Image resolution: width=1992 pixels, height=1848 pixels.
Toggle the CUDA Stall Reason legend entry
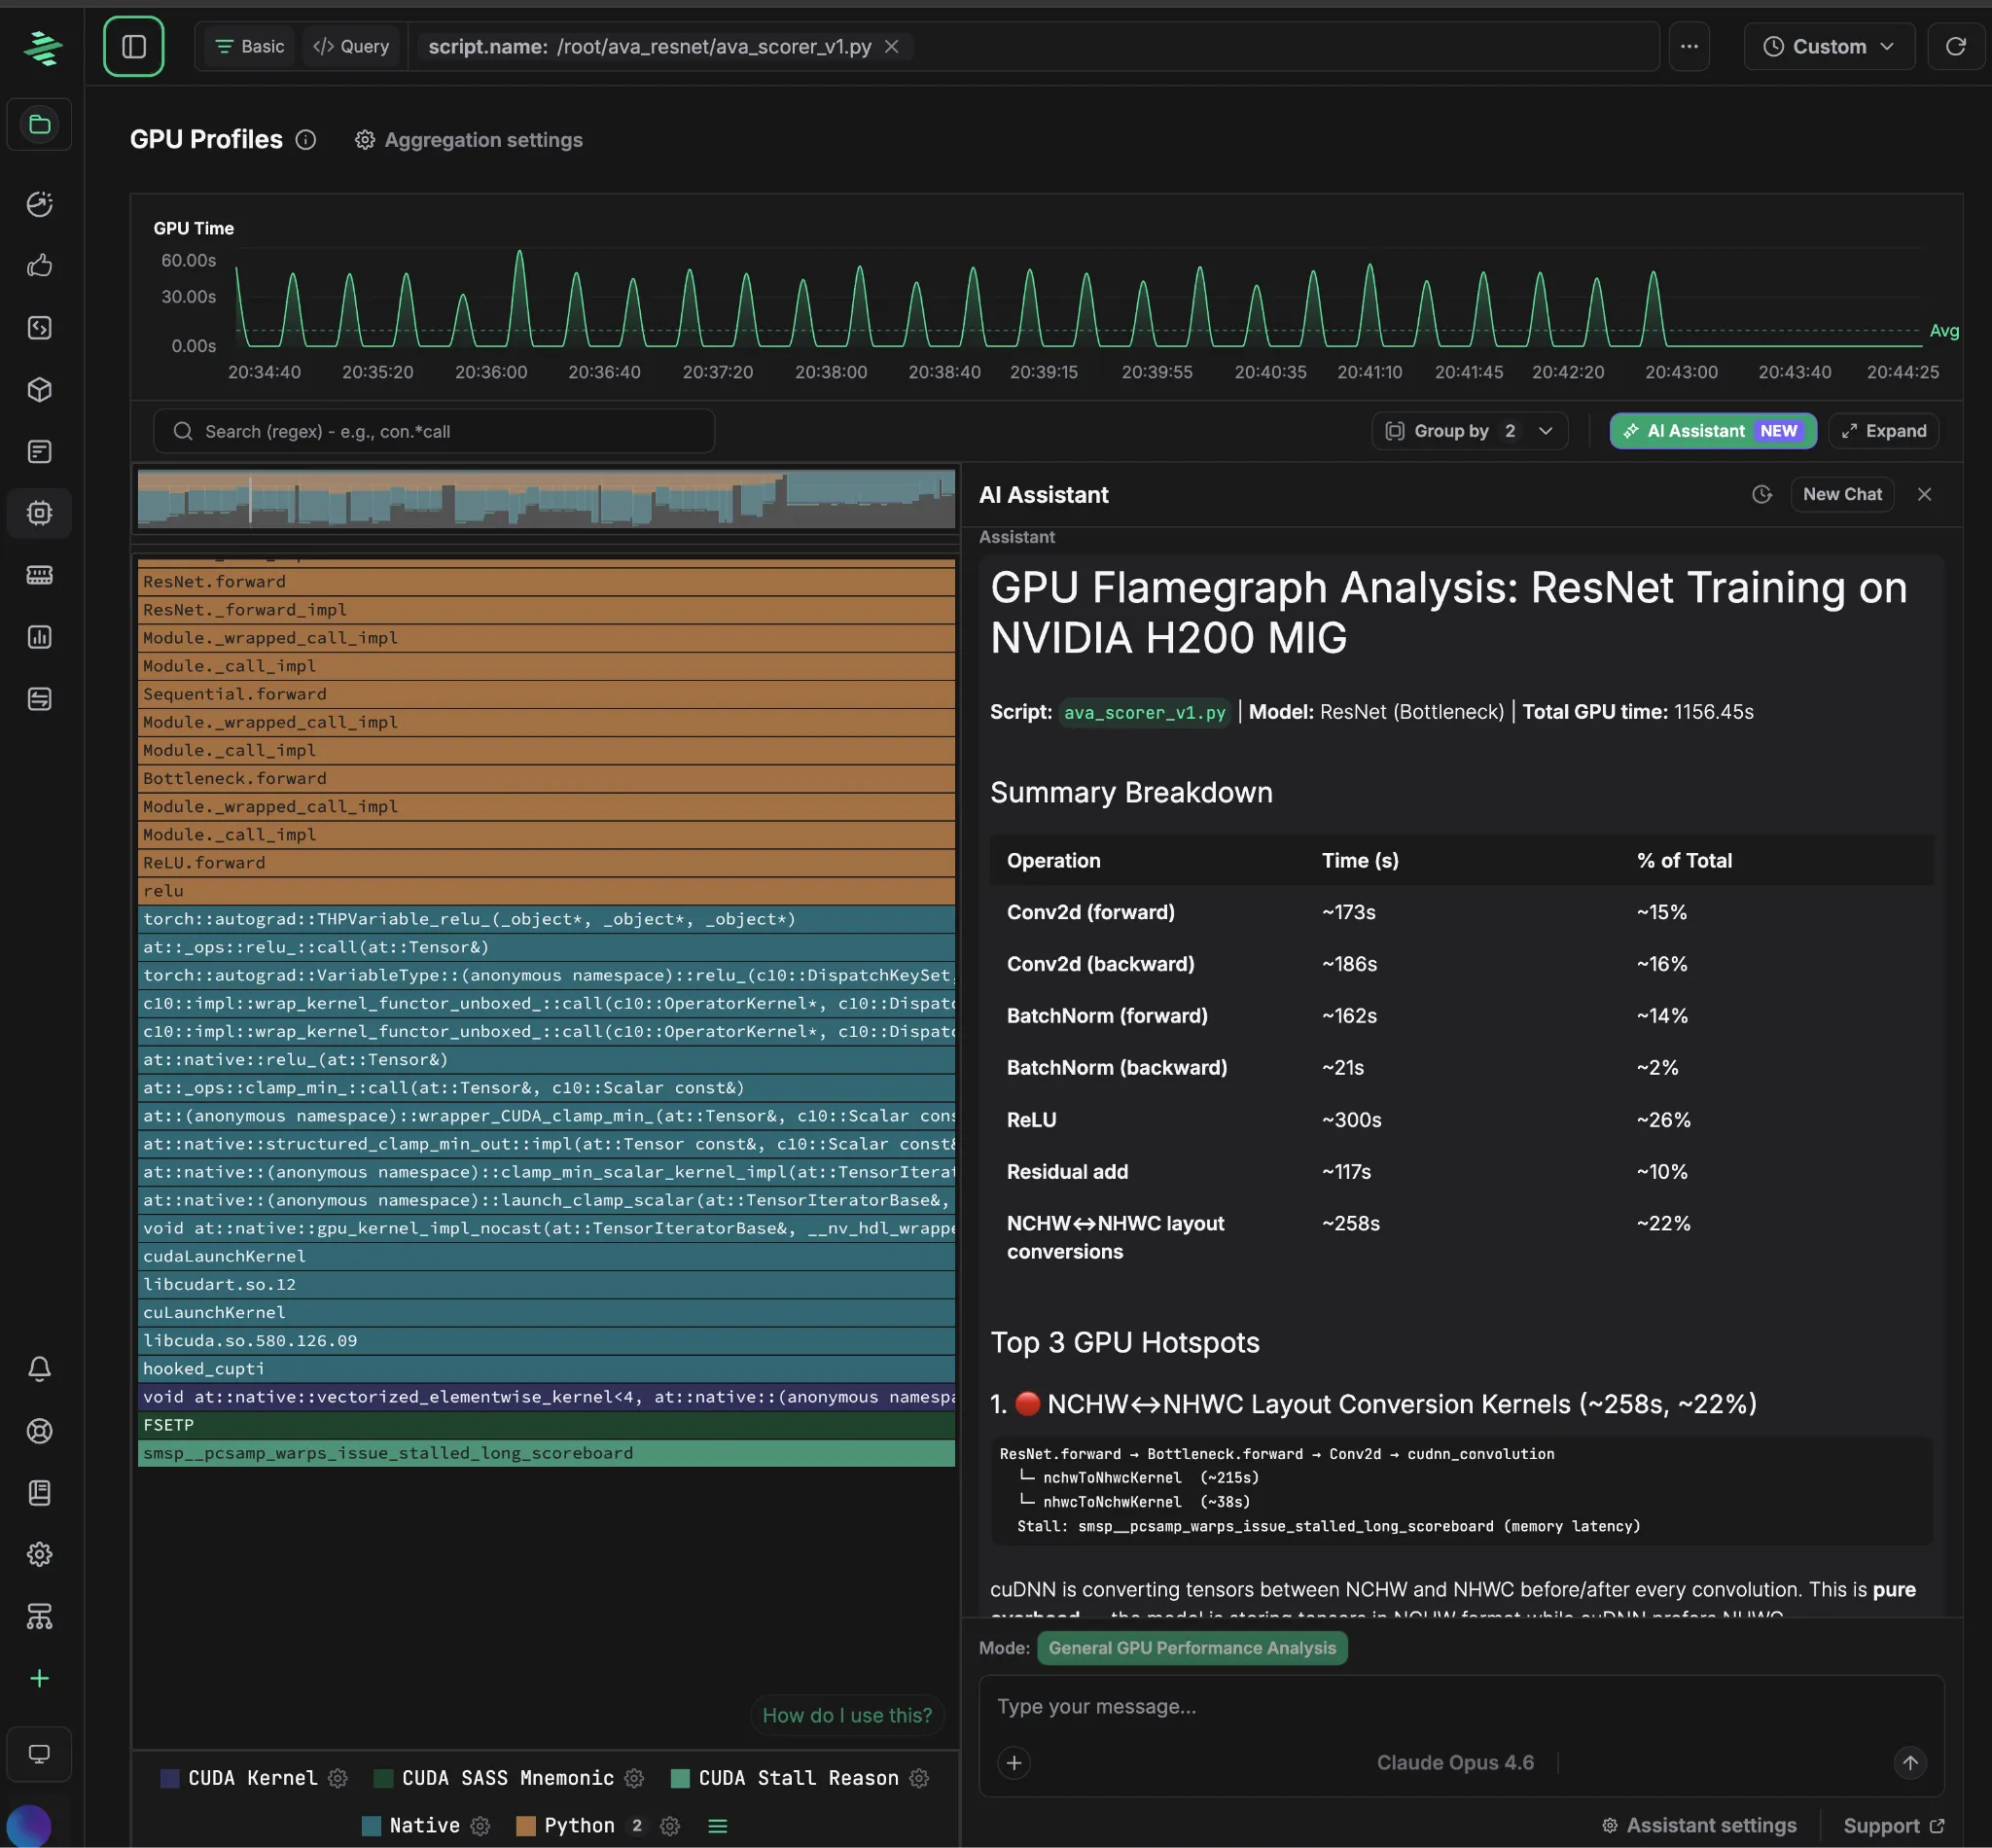point(784,1779)
